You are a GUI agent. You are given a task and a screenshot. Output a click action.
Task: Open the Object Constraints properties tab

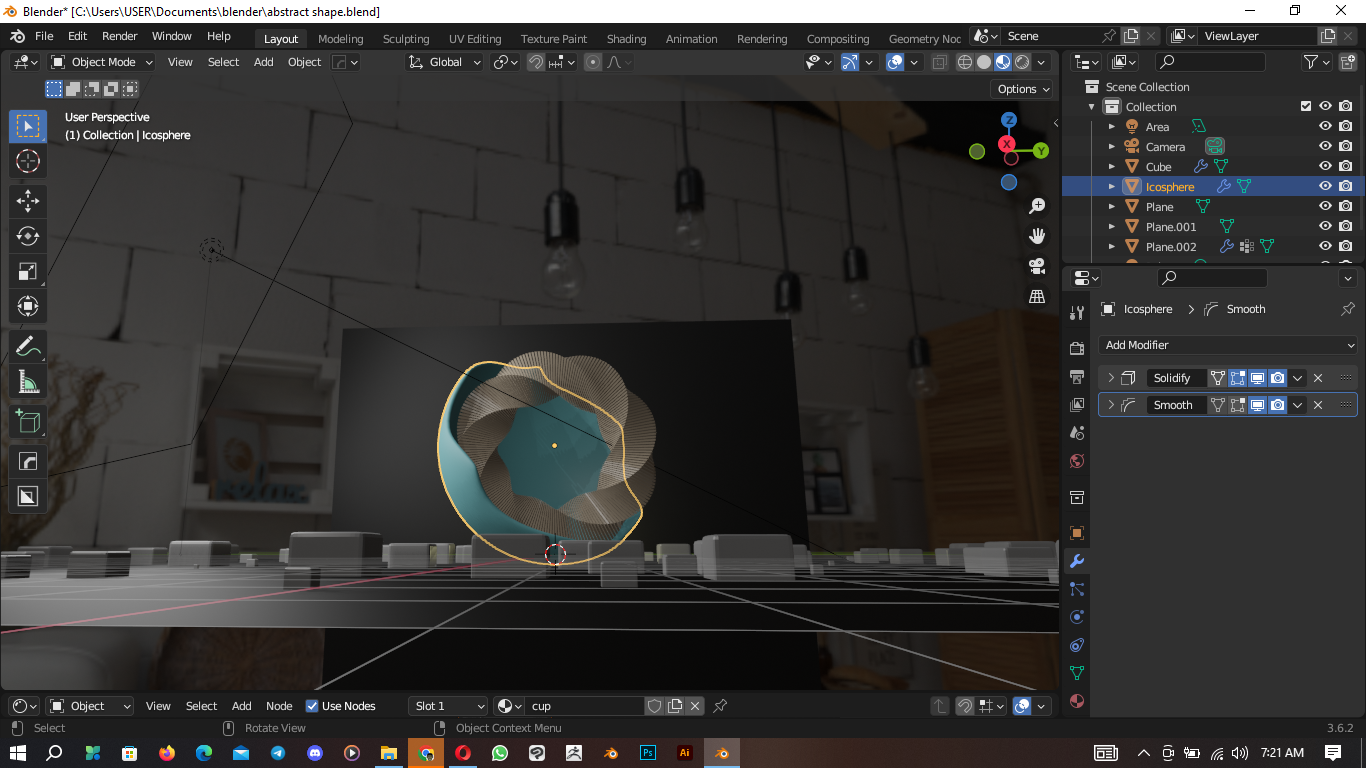click(x=1077, y=645)
